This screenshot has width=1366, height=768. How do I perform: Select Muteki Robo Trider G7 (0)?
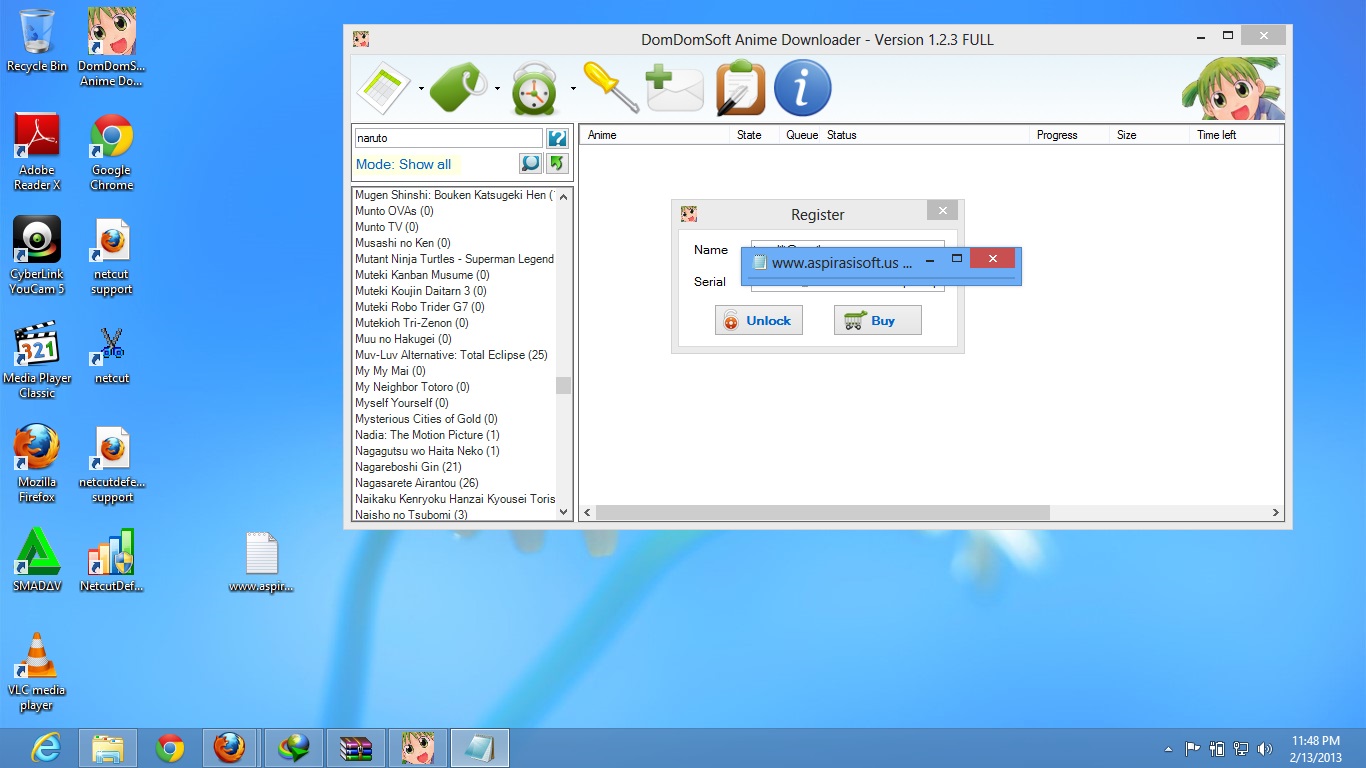[420, 307]
